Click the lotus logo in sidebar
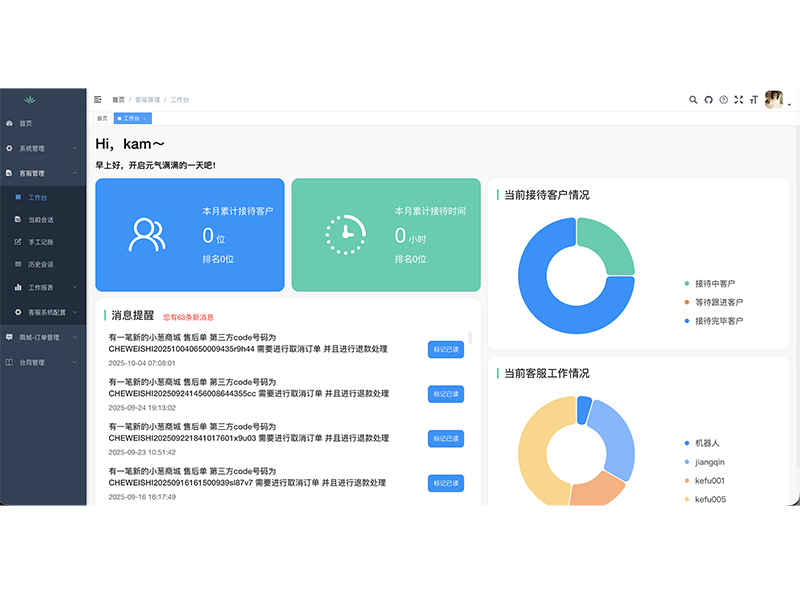 click(29, 99)
